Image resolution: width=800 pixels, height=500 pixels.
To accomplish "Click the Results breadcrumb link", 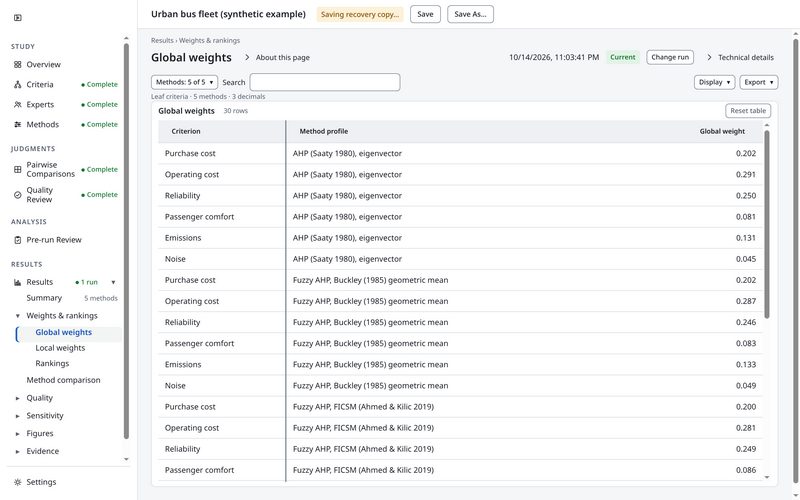I will [162, 40].
